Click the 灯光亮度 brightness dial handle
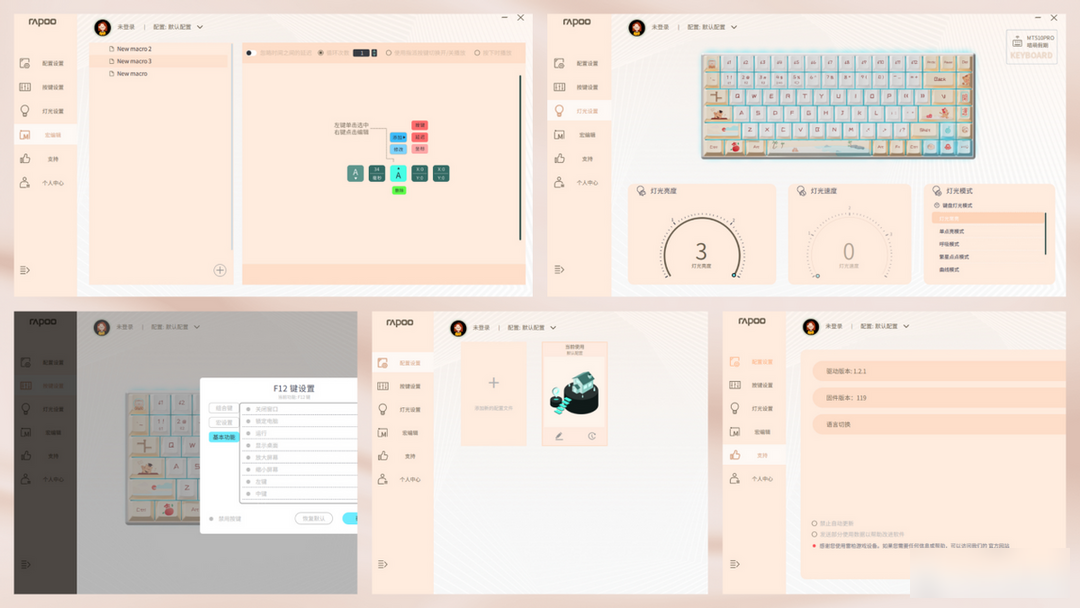The width and height of the screenshot is (1080, 608). pos(734,275)
